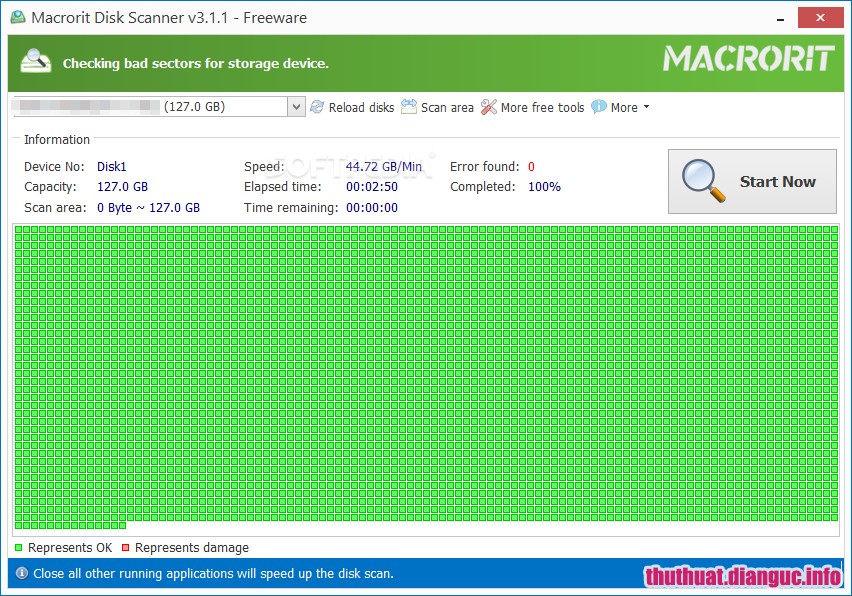The width and height of the screenshot is (852, 596).
Task: Minimize the Macrorit Disk Scanner window
Action: pos(781,19)
